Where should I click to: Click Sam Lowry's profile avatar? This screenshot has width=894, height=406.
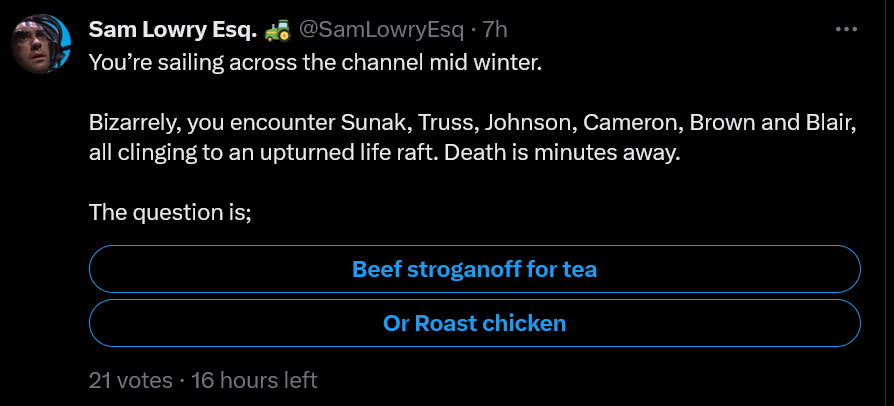pyautogui.click(x=40, y=44)
